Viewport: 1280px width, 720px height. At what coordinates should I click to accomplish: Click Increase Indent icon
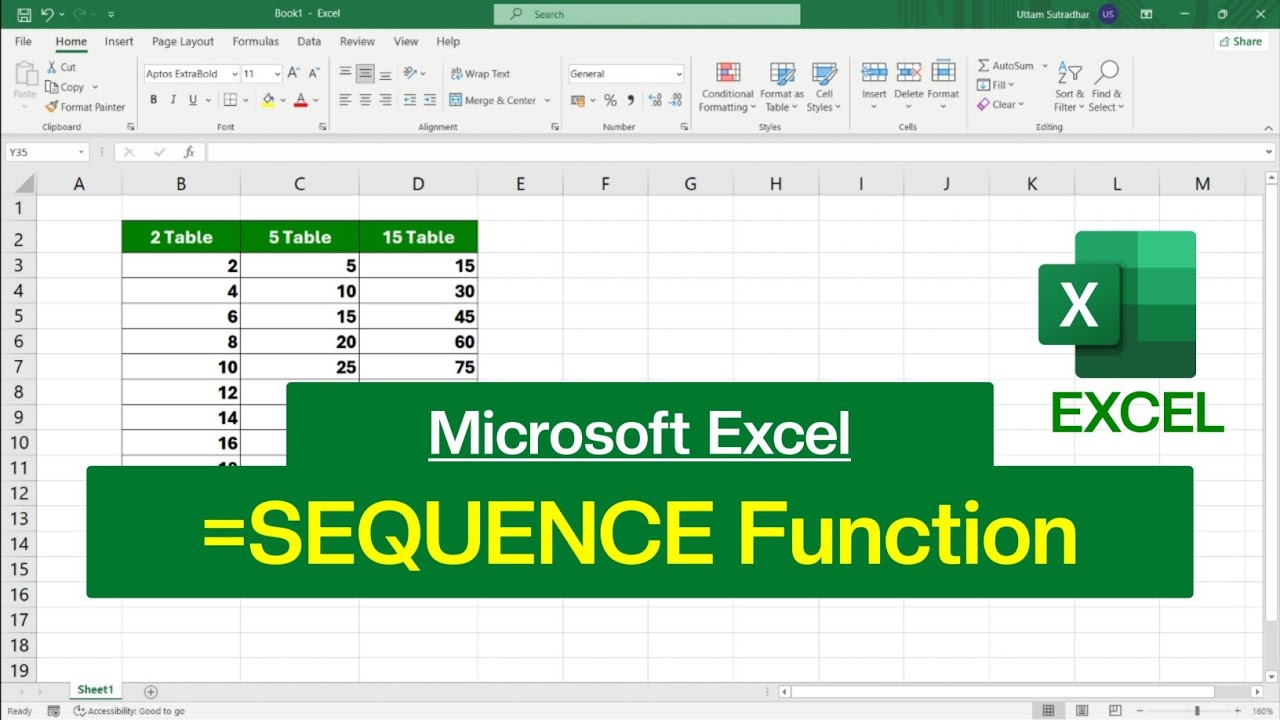pyautogui.click(x=430, y=100)
